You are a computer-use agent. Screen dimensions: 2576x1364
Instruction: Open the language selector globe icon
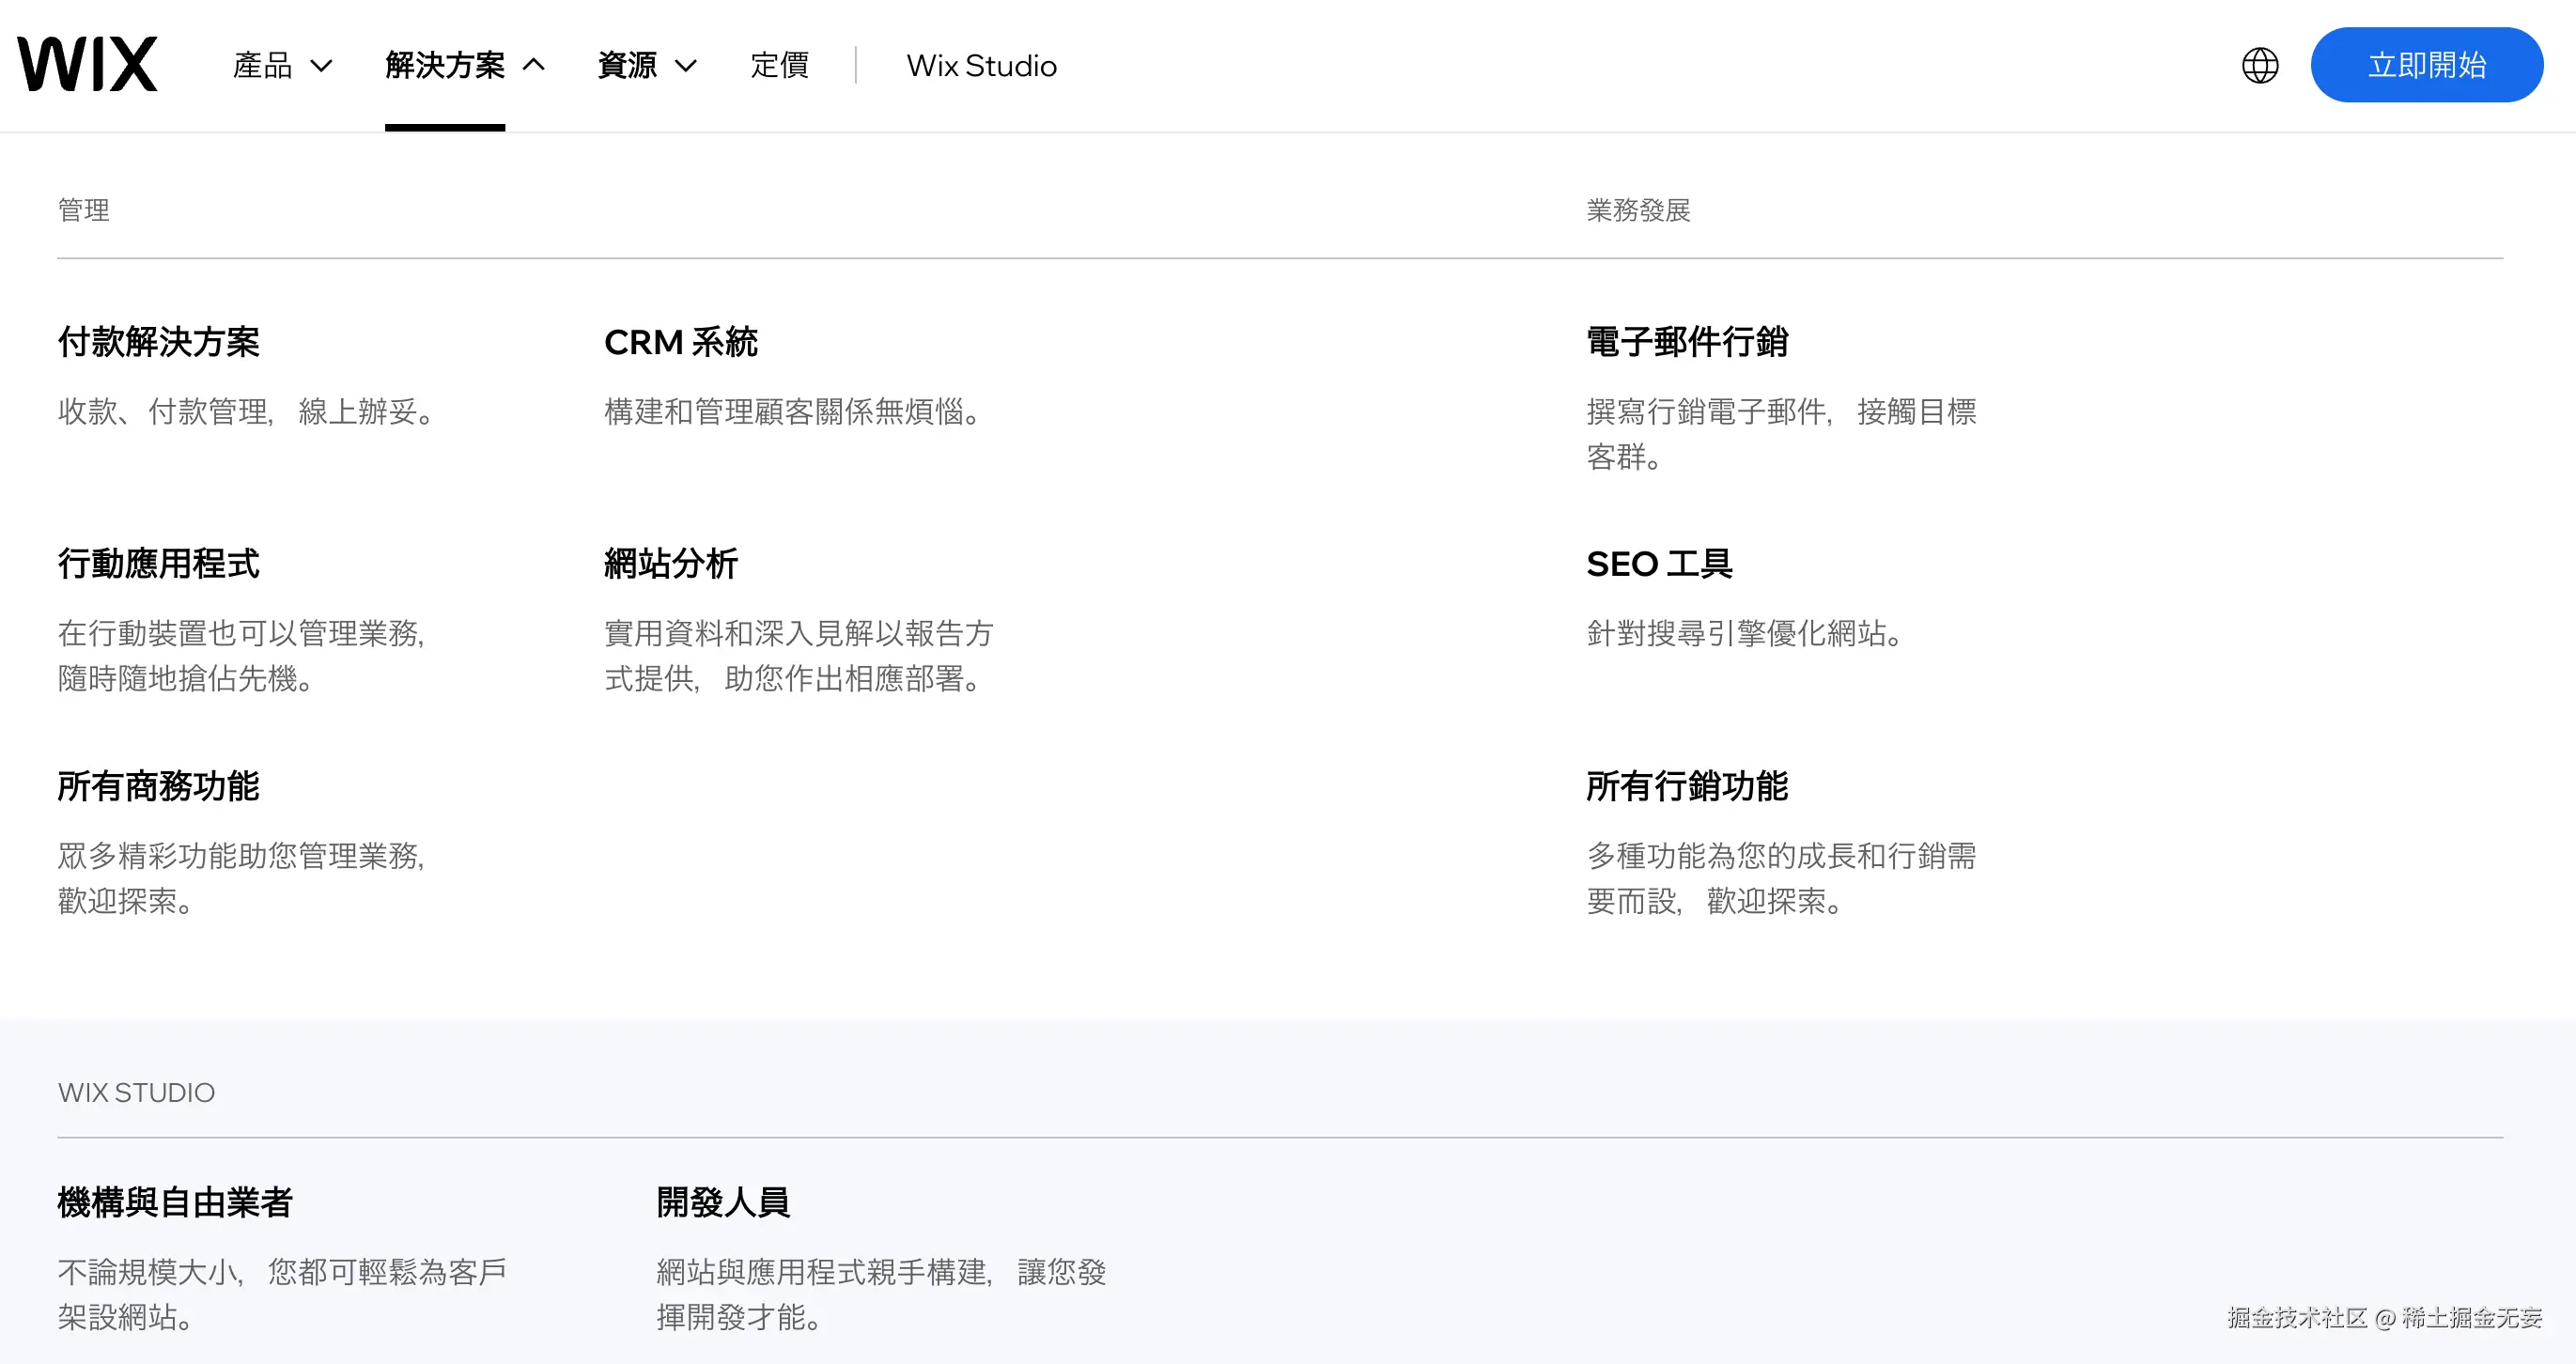tap(2259, 64)
